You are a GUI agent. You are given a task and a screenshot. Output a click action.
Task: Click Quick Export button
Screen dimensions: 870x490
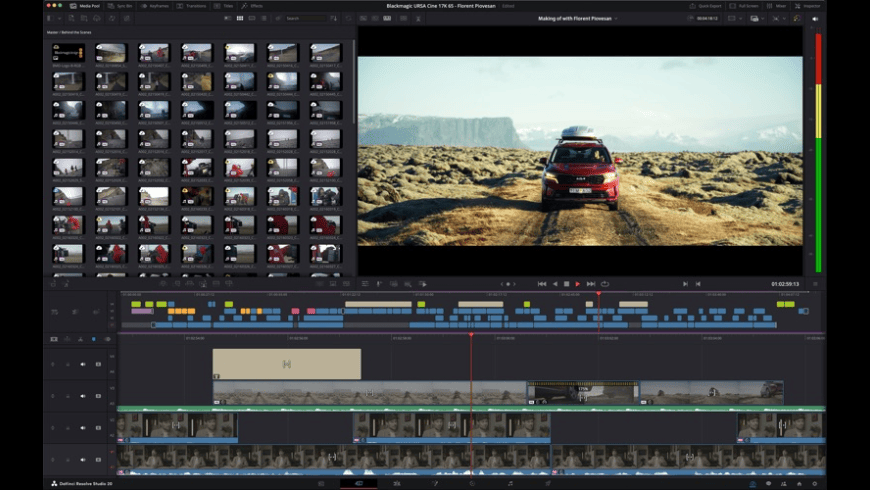pyautogui.click(x=705, y=6)
